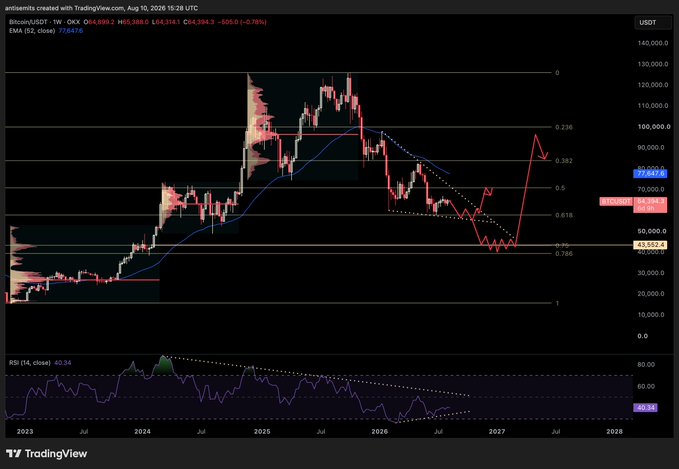Viewport: 679px width, 469px height.
Task: Click the USDT currency button
Action: pyautogui.click(x=653, y=23)
